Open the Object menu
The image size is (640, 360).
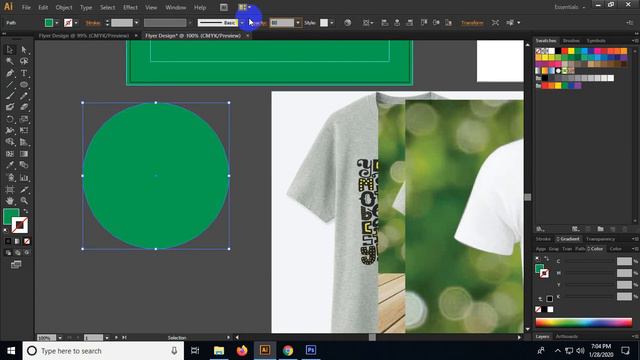[x=64, y=7]
